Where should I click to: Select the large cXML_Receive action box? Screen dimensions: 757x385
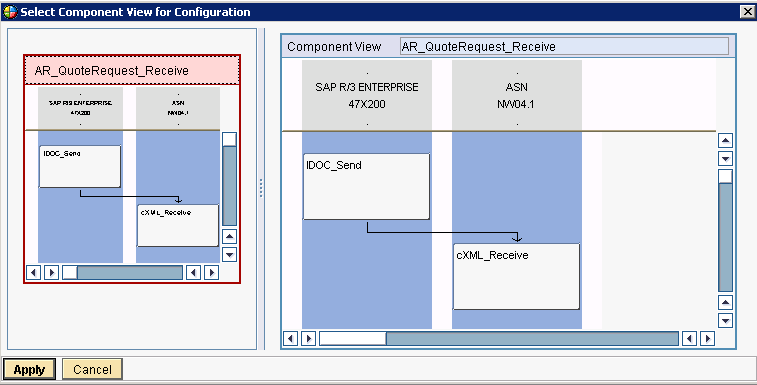pos(516,276)
